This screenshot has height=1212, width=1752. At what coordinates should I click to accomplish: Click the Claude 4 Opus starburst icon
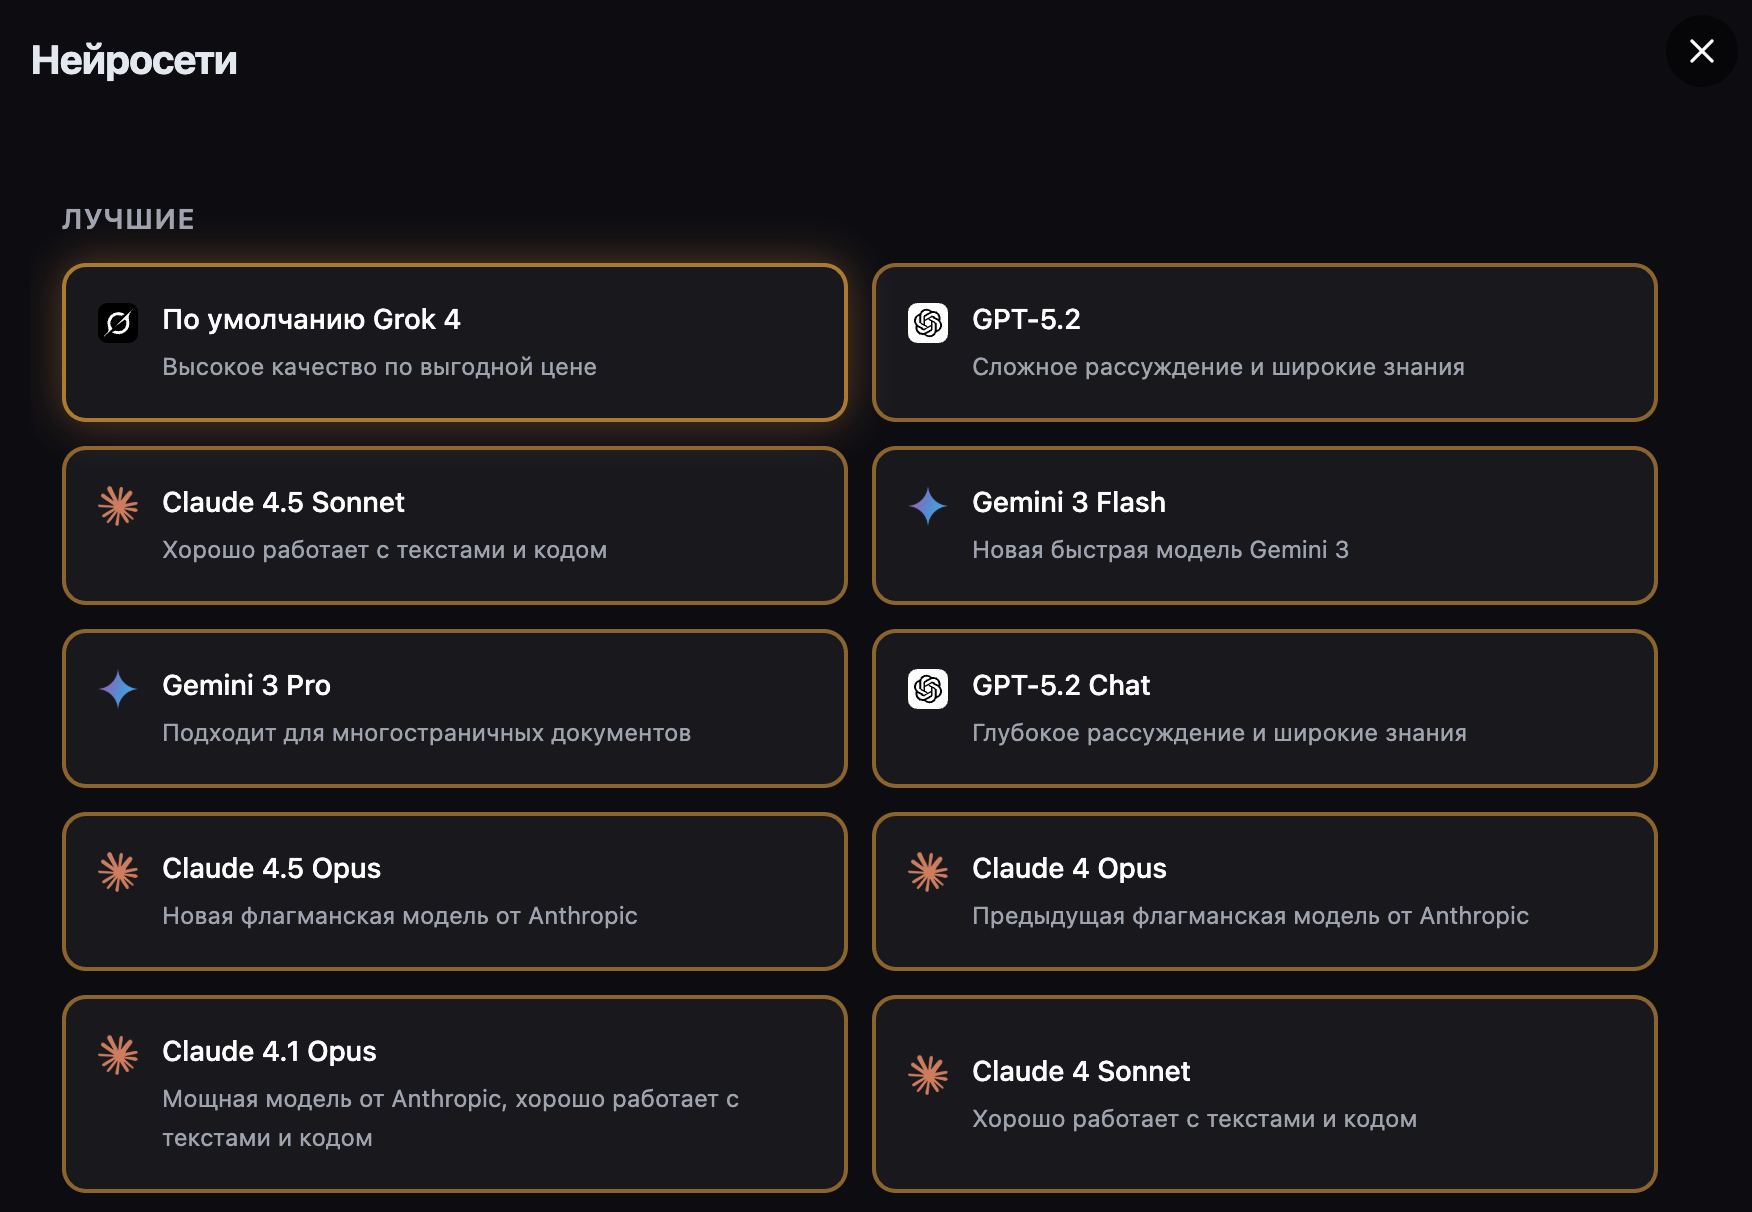point(928,872)
